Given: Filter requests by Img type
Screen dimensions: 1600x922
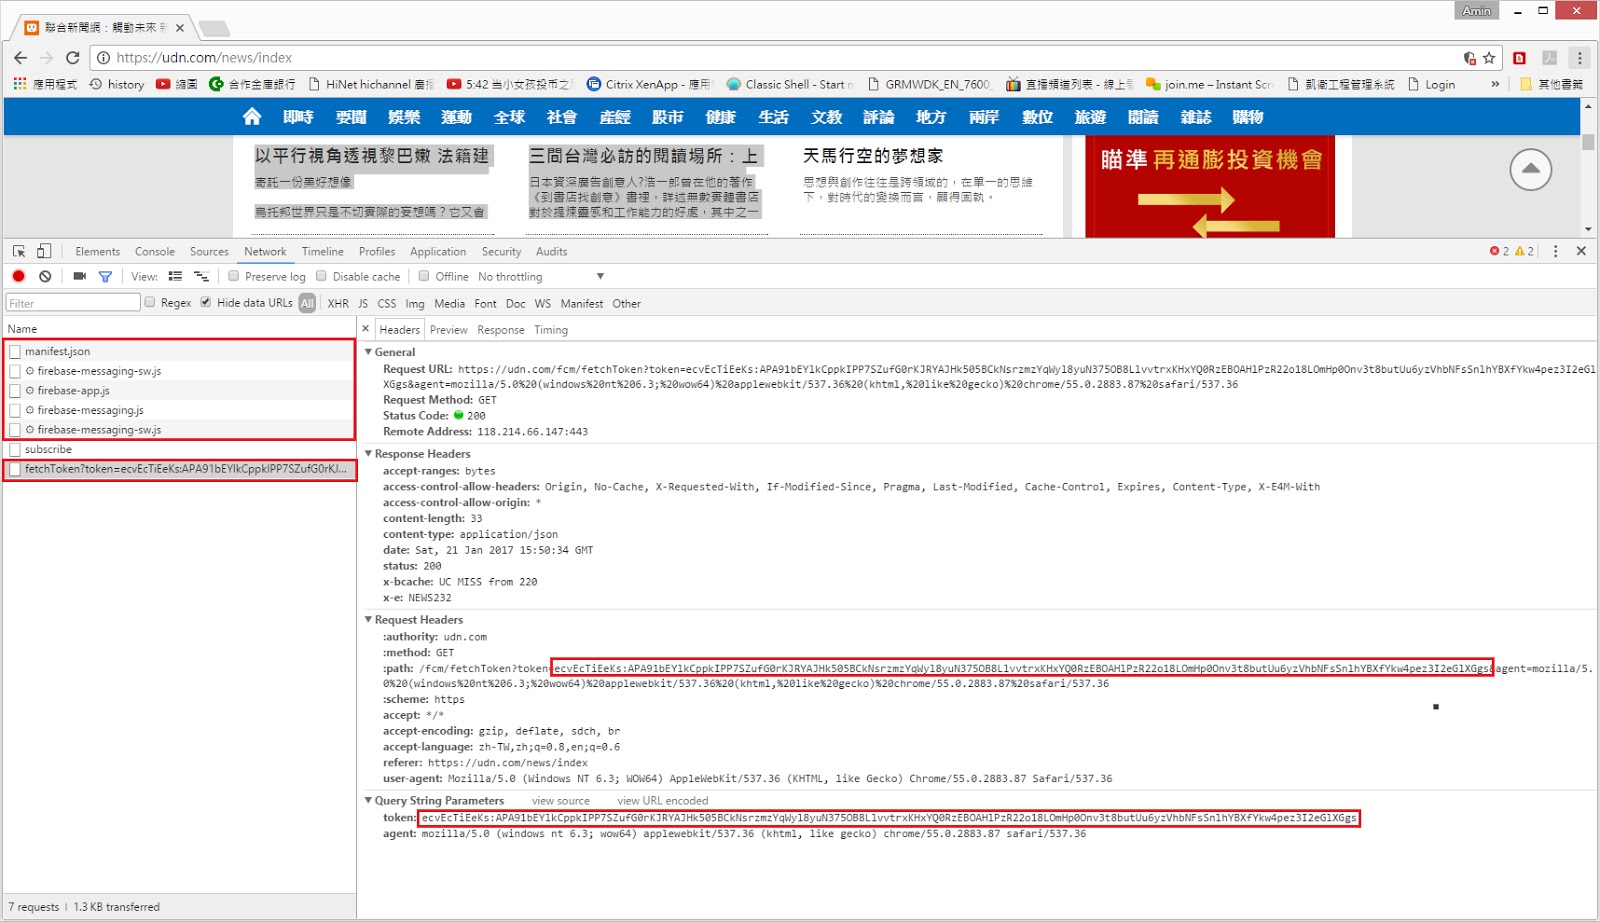Looking at the screenshot, I should [415, 303].
